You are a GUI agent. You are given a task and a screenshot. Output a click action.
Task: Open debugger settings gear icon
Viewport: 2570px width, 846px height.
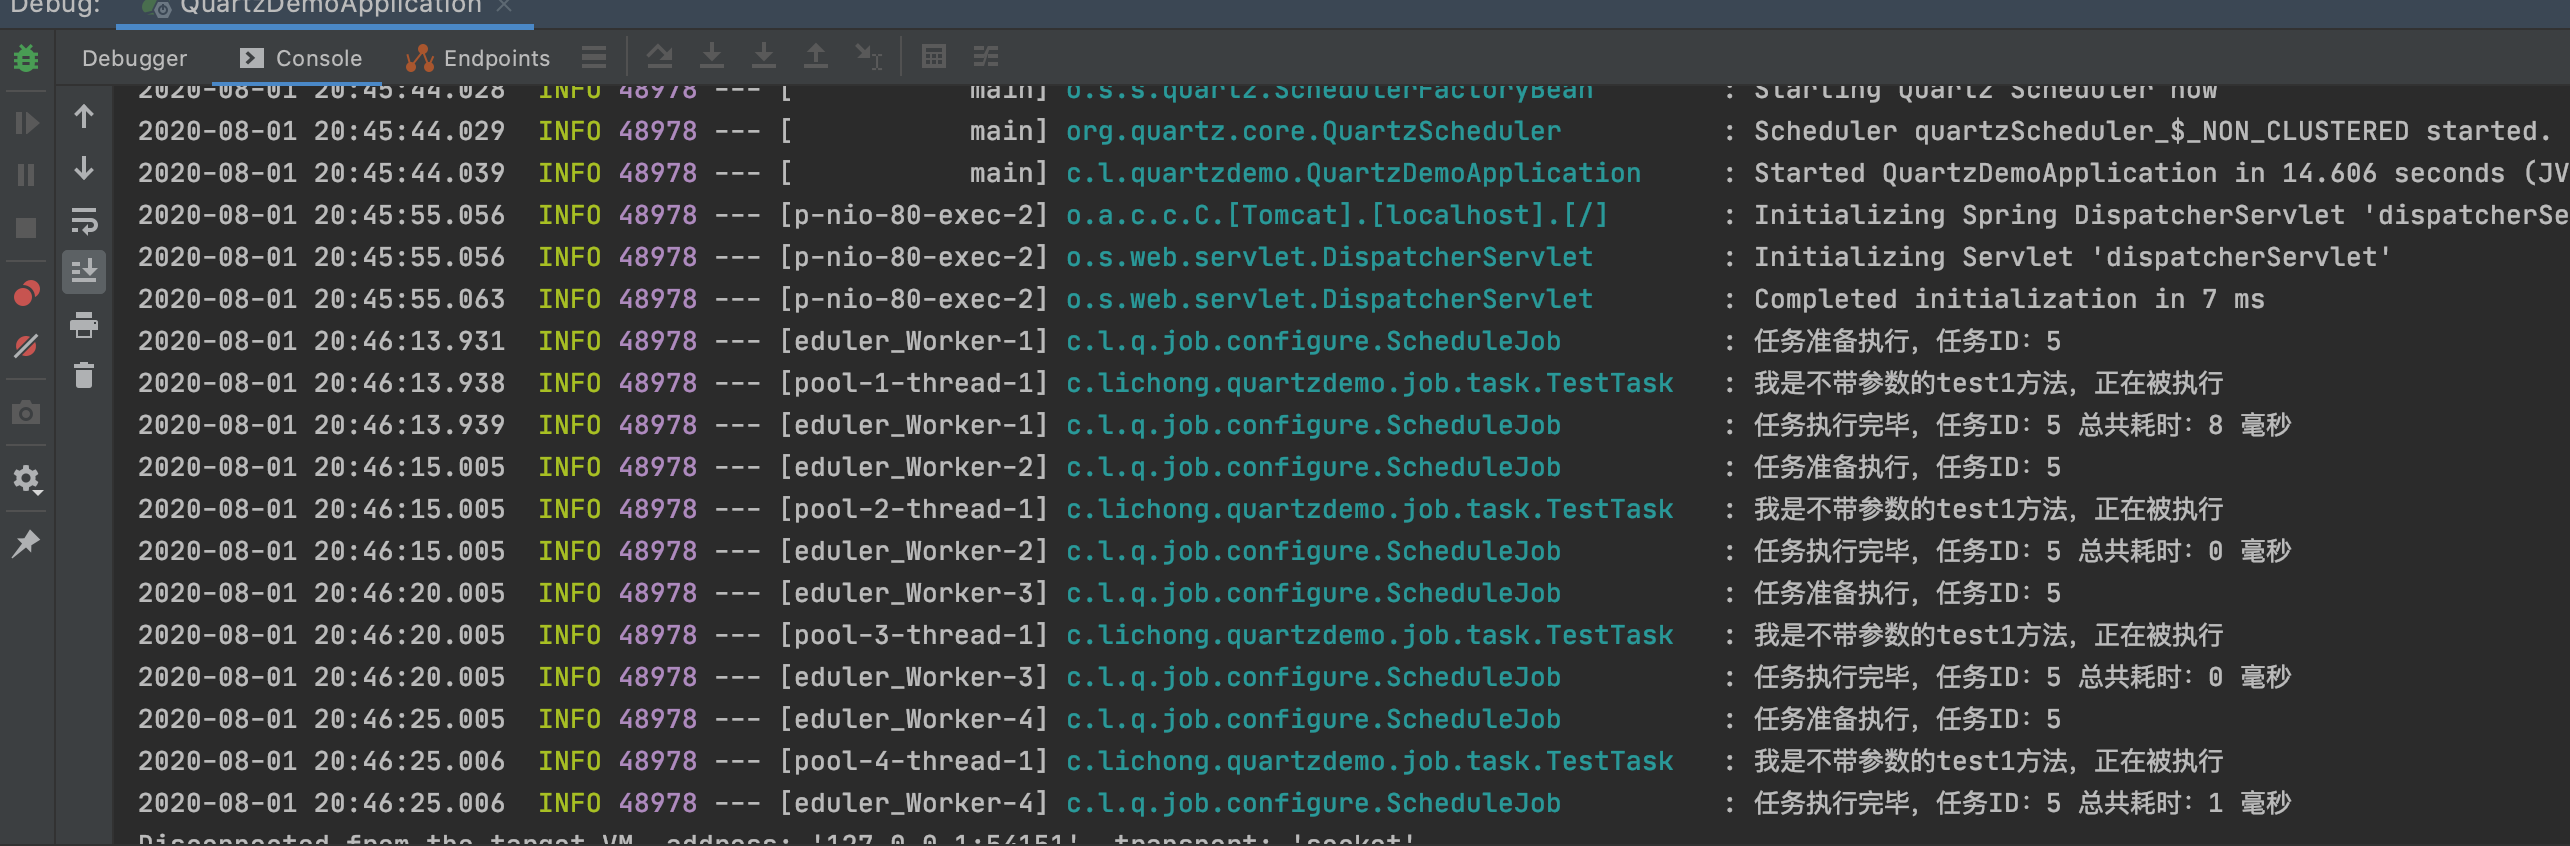pos(26,480)
